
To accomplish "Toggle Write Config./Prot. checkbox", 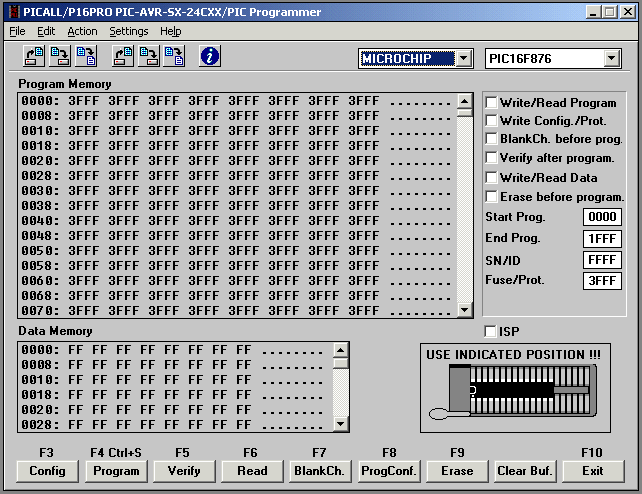I will [491, 120].
